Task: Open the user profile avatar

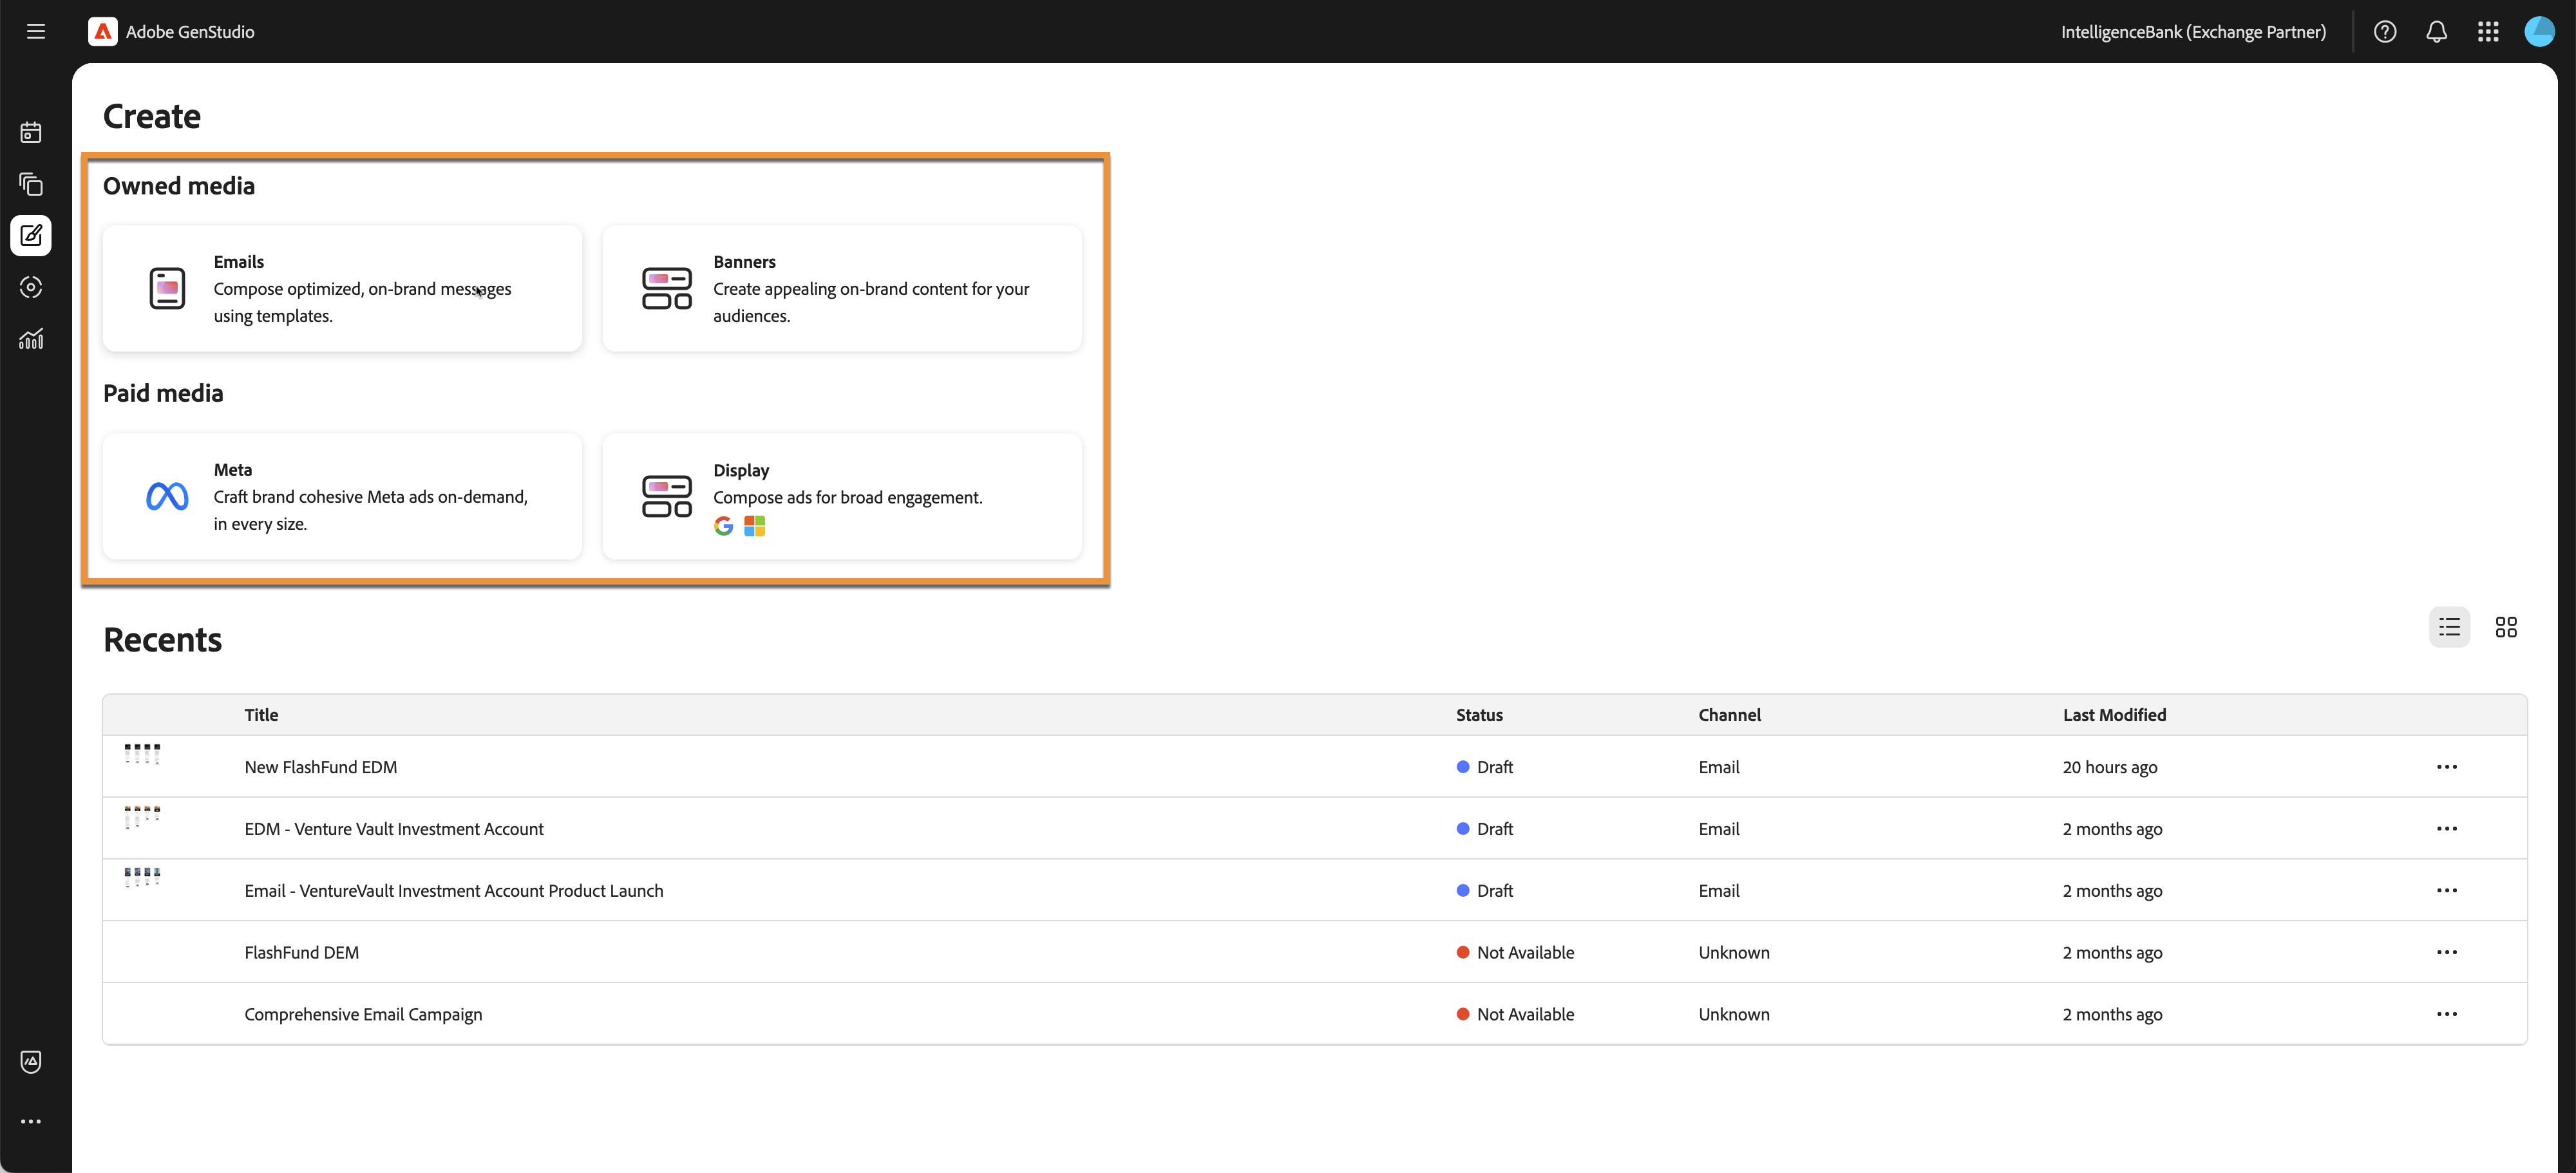Action: (2539, 31)
